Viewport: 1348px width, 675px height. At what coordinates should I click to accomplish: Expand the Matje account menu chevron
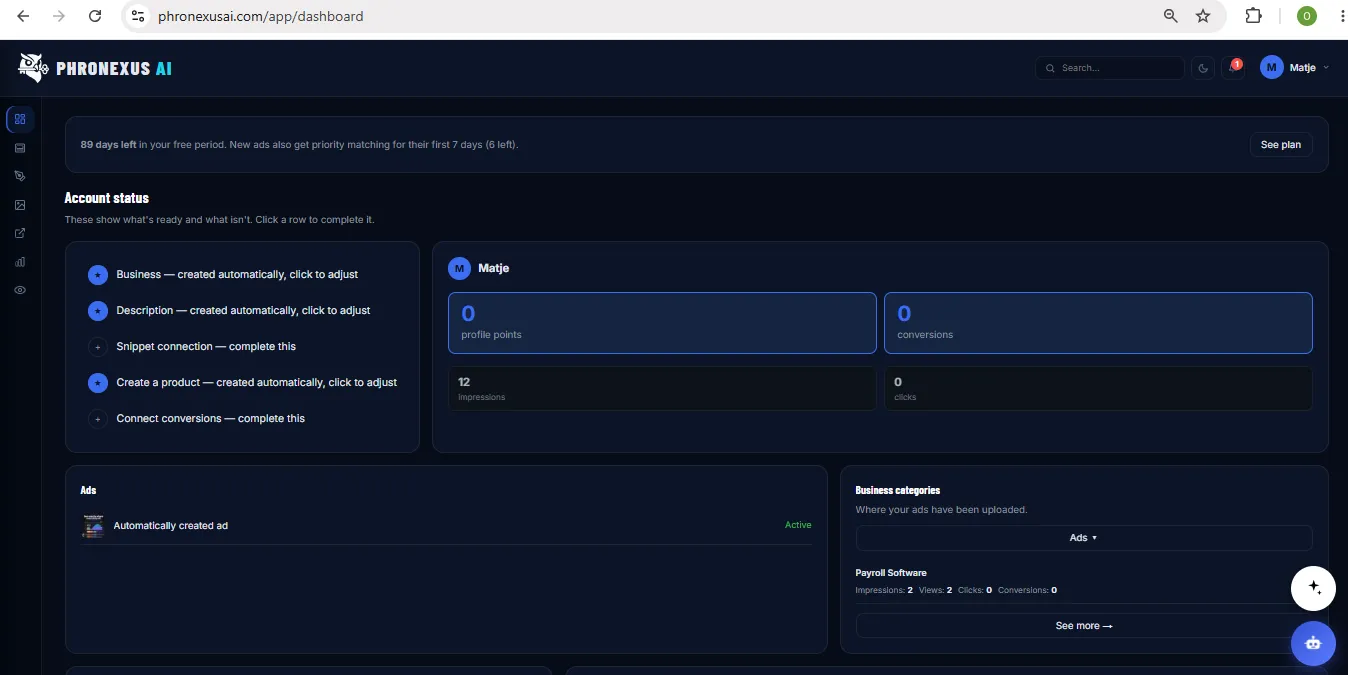click(x=1326, y=68)
